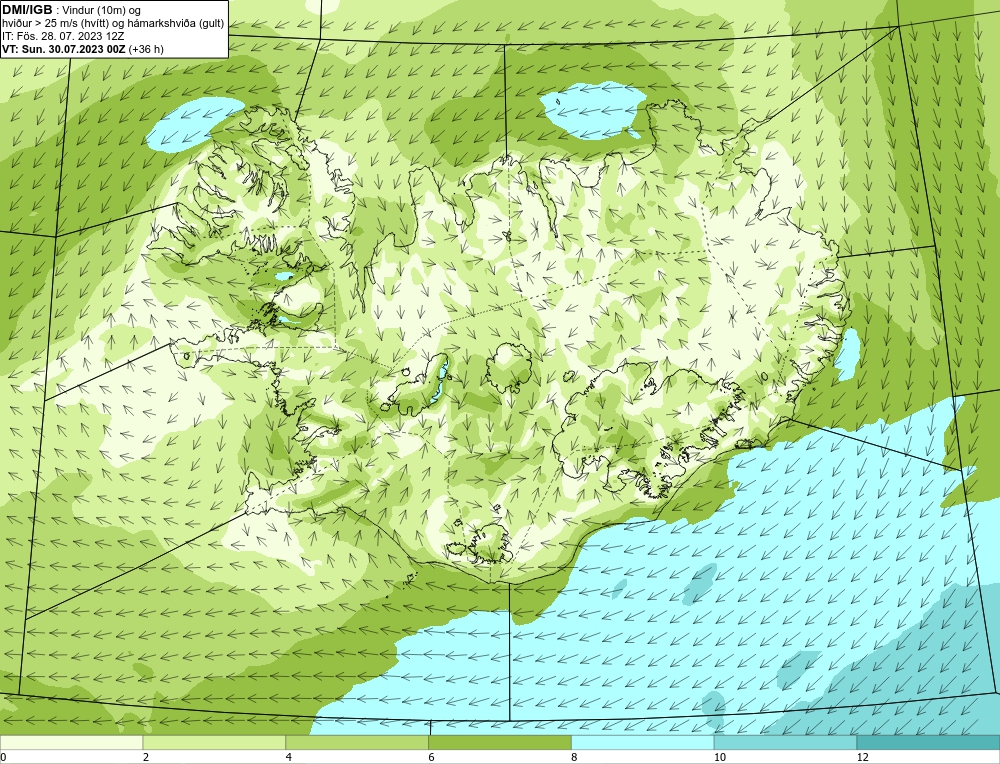Click the 4–6 m/s green legend band
Viewport: 1000px width, 764px height.
pyautogui.click(x=357, y=742)
